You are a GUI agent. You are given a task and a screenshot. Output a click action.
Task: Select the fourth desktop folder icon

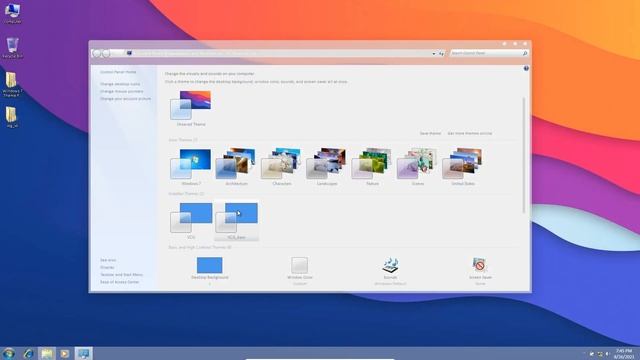[x=12, y=118]
